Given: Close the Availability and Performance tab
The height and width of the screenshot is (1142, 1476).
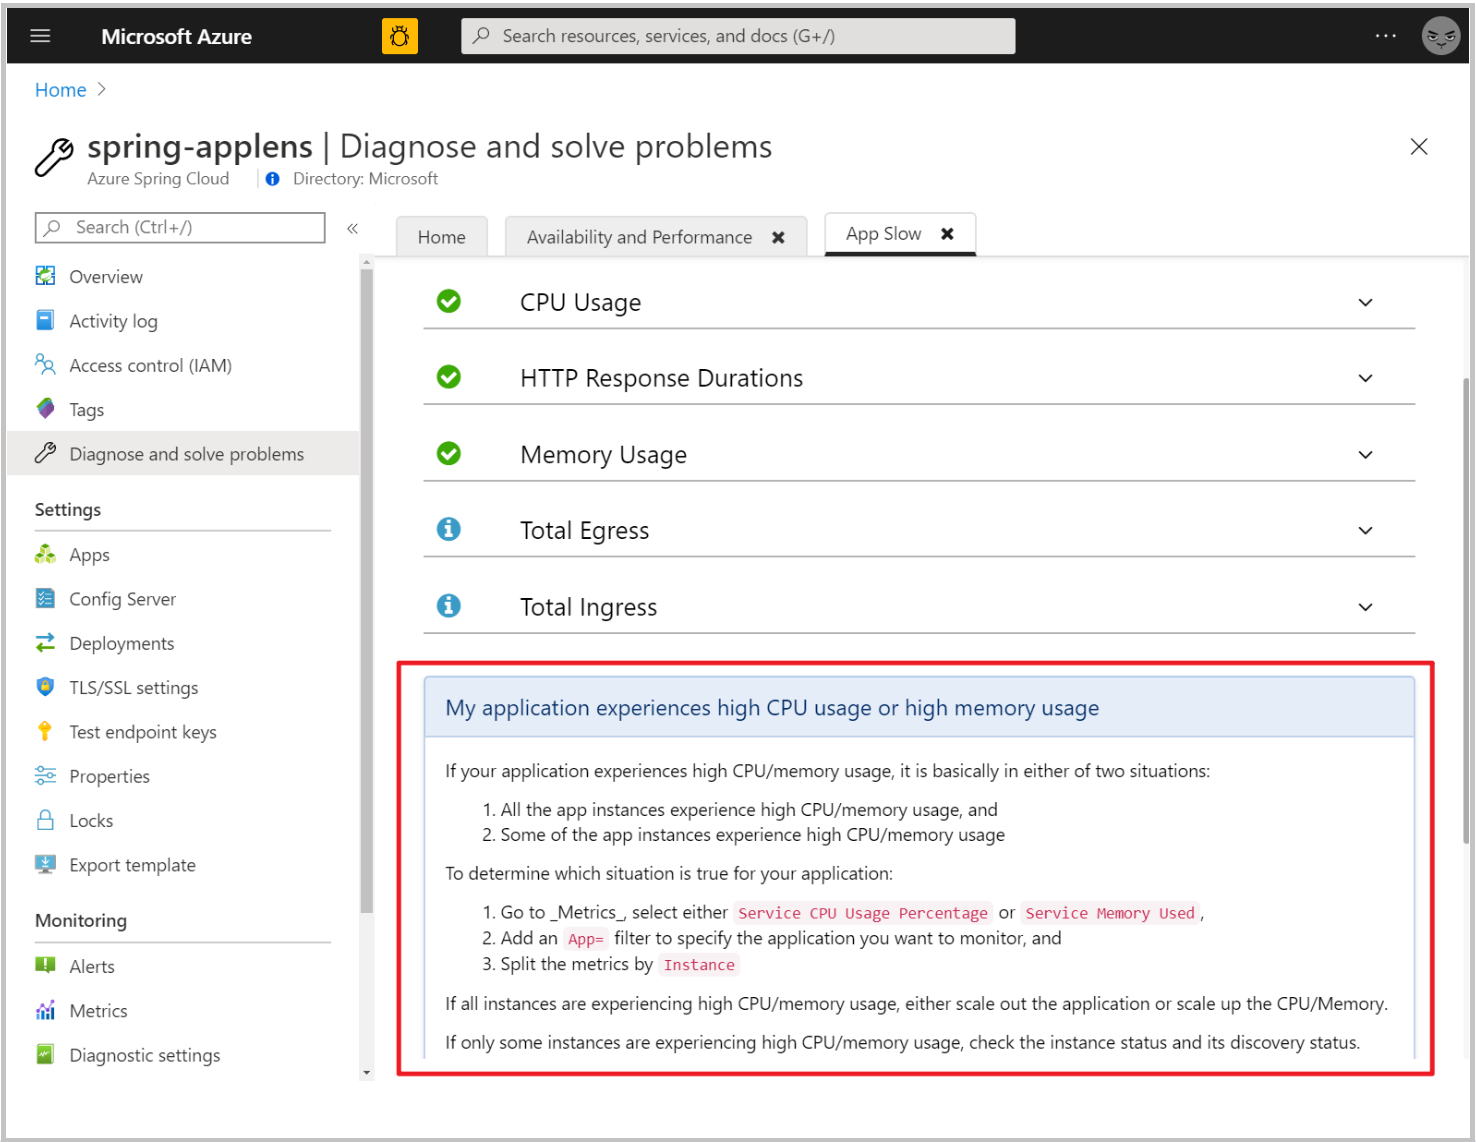Looking at the screenshot, I should click(x=778, y=237).
